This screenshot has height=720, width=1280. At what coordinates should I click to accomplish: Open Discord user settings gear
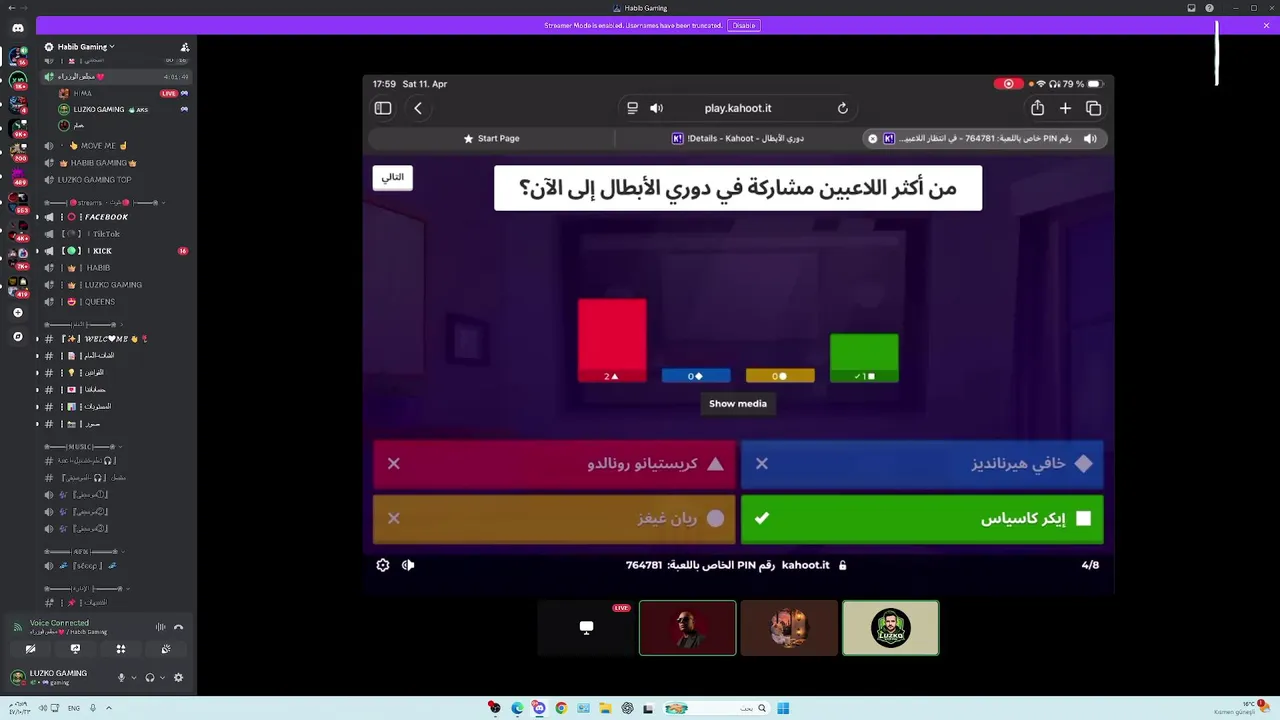pyautogui.click(x=179, y=677)
